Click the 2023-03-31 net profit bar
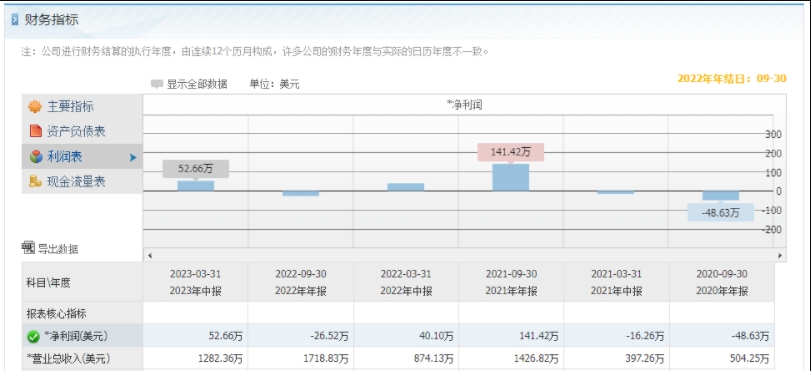Image resolution: width=811 pixels, height=371 pixels. click(x=196, y=186)
